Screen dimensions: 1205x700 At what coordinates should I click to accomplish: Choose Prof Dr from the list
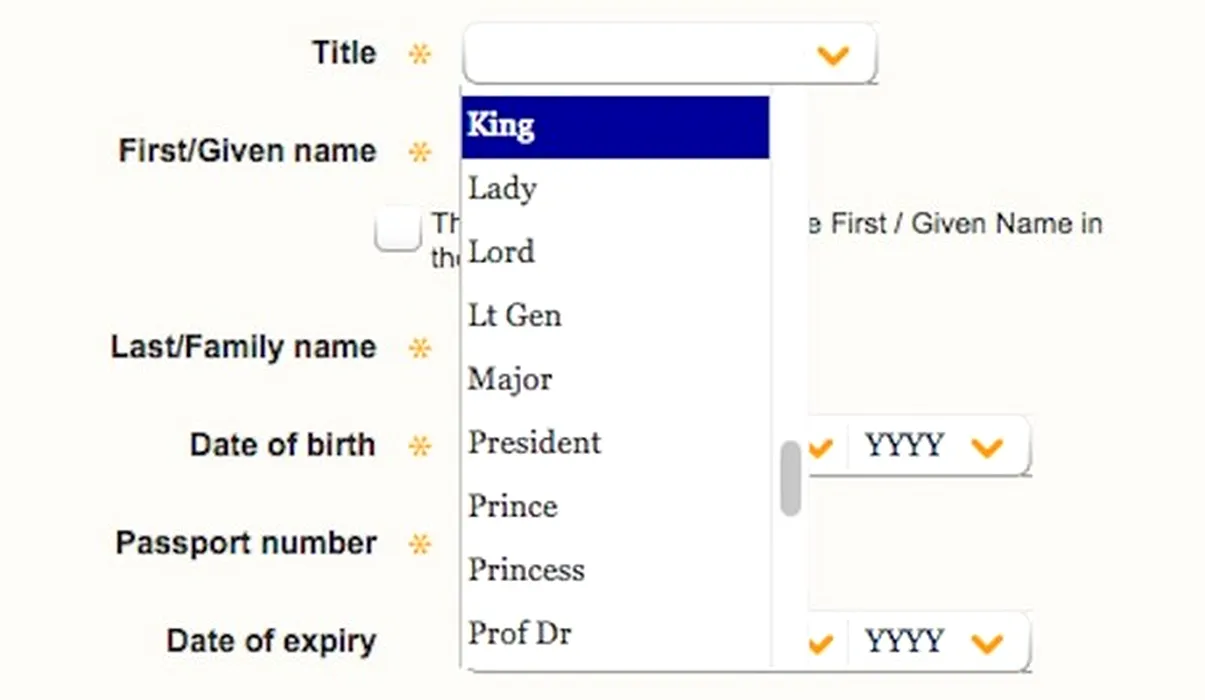[x=614, y=633]
